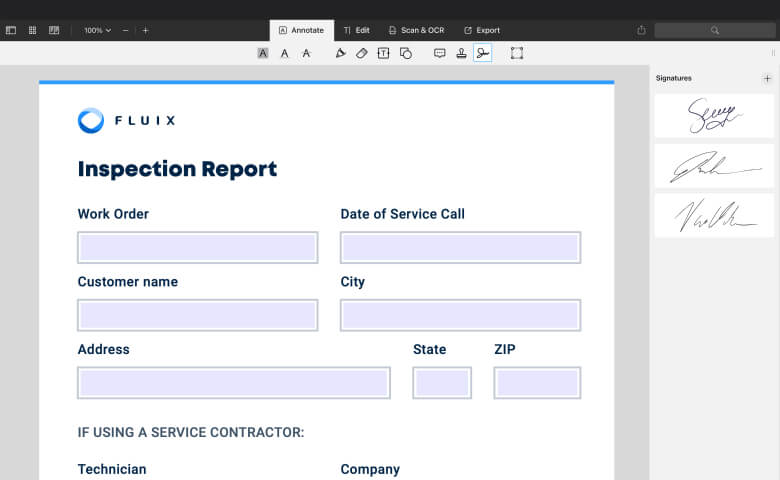Choose the selection area tool
780x480 pixels.
[x=517, y=53]
